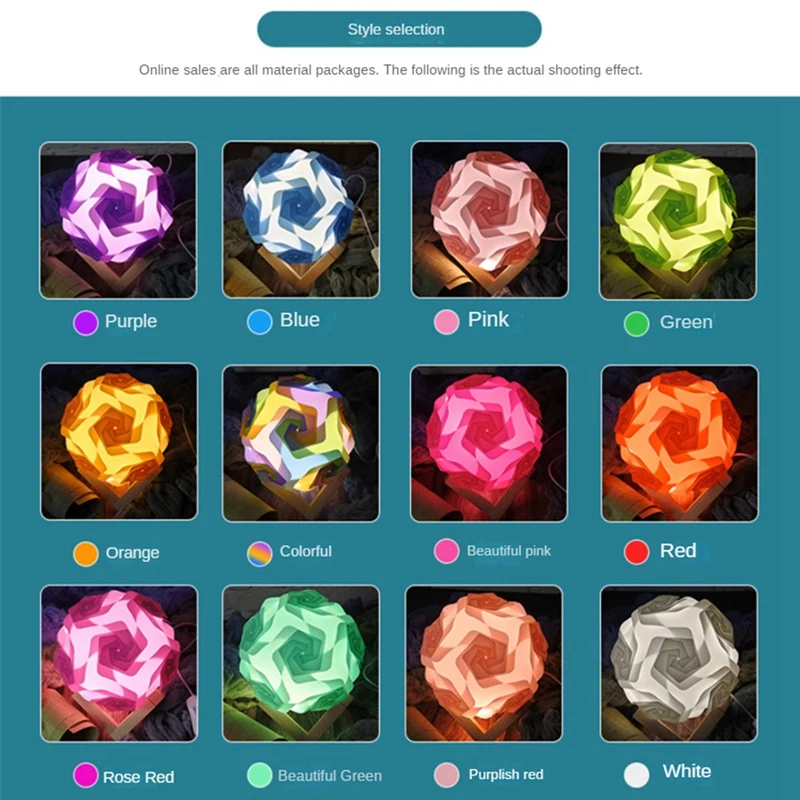Click the Beautiful pink label text
This screenshot has width=800, height=800.
509,551
